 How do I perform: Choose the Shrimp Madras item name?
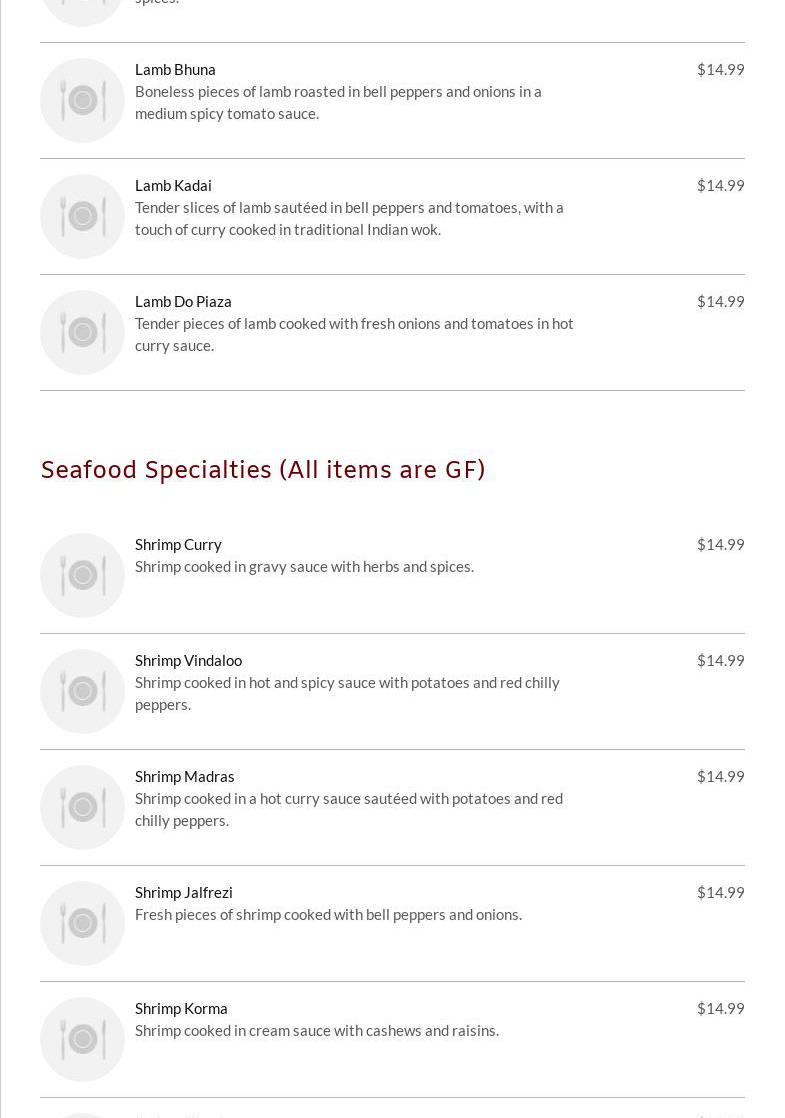click(184, 776)
